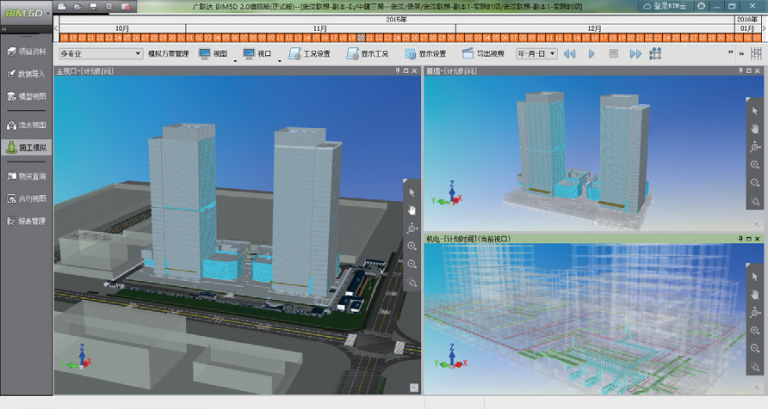
Task: Open the 年-月-日 date format dropdown
Action: coord(536,53)
